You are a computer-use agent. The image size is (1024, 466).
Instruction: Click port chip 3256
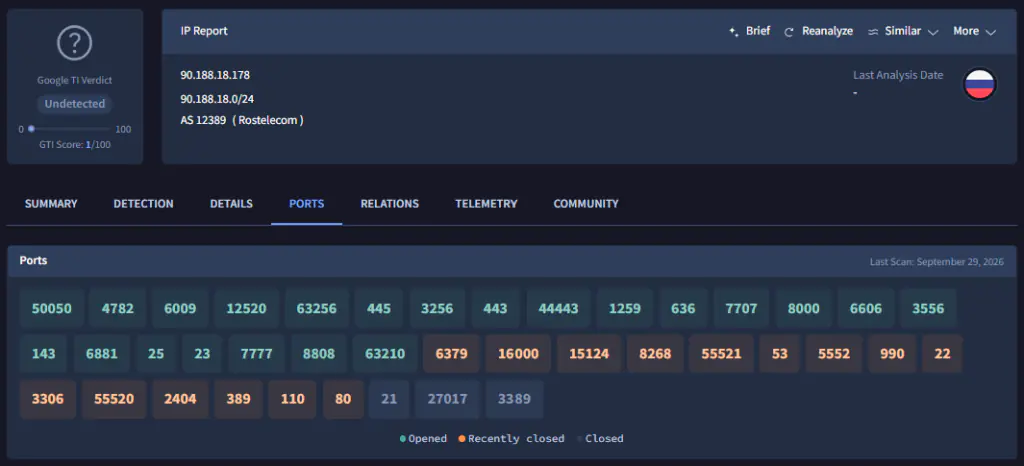[438, 309]
